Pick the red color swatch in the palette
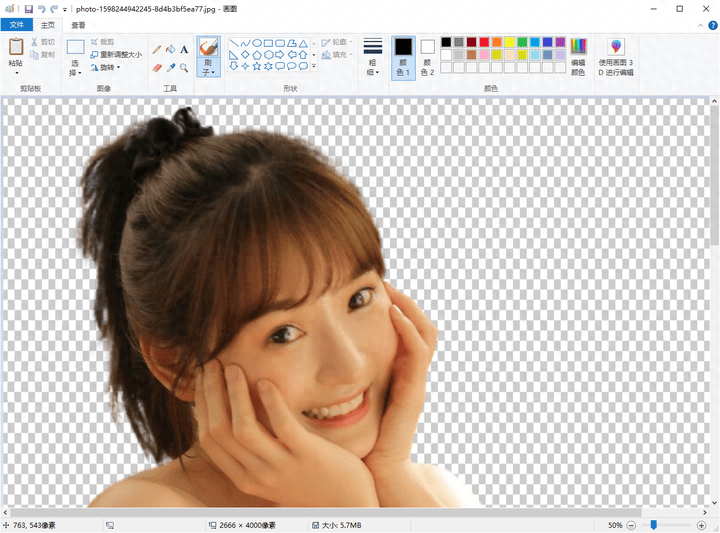720x533 pixels. 484,42
